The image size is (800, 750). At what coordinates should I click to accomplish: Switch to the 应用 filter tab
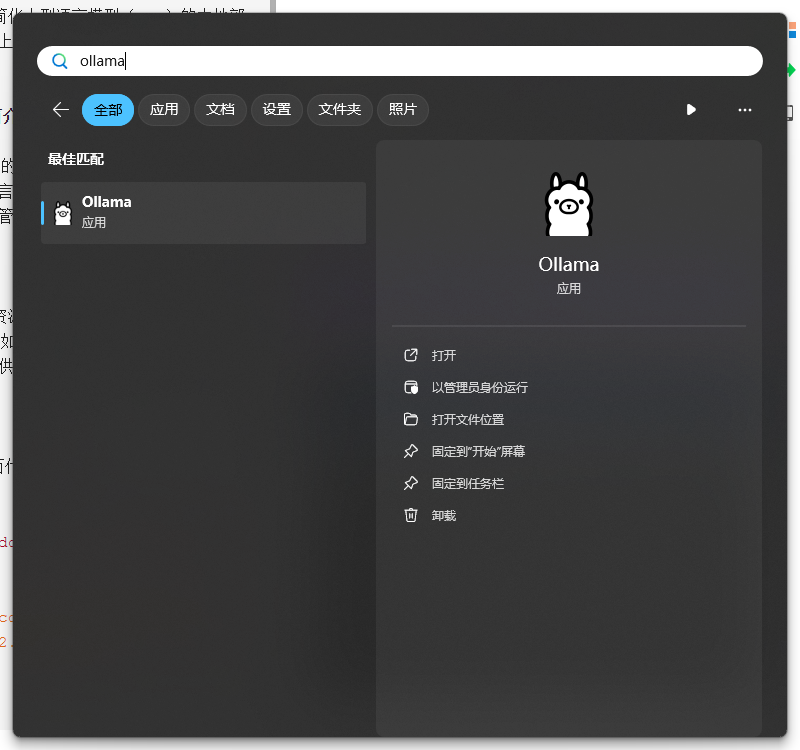coord(164,110)
